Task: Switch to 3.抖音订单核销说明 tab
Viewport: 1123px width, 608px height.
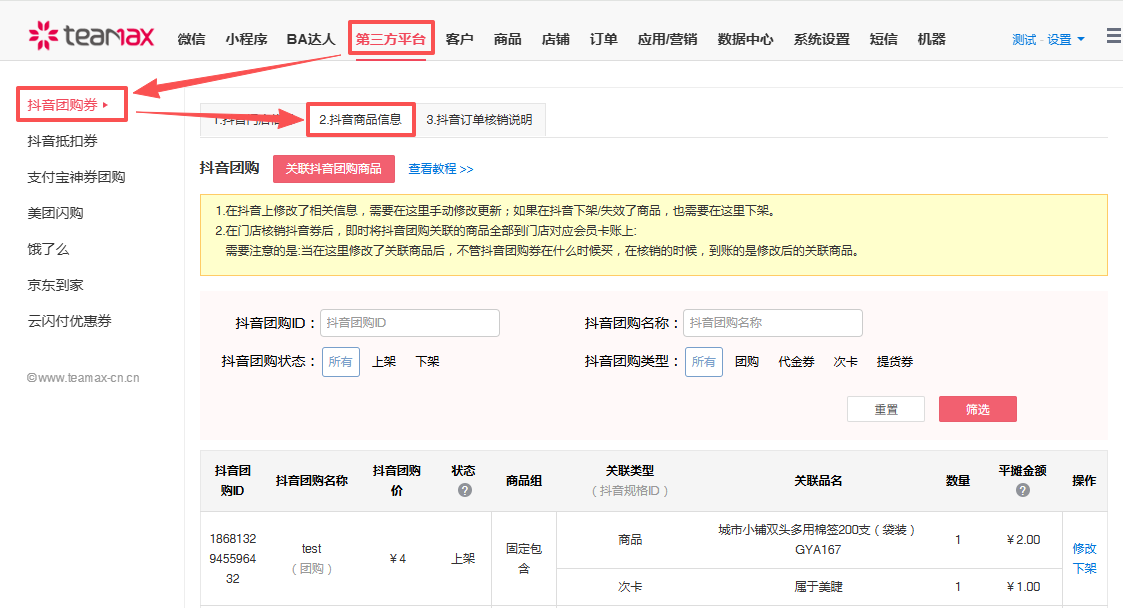Action: point(479,120)
